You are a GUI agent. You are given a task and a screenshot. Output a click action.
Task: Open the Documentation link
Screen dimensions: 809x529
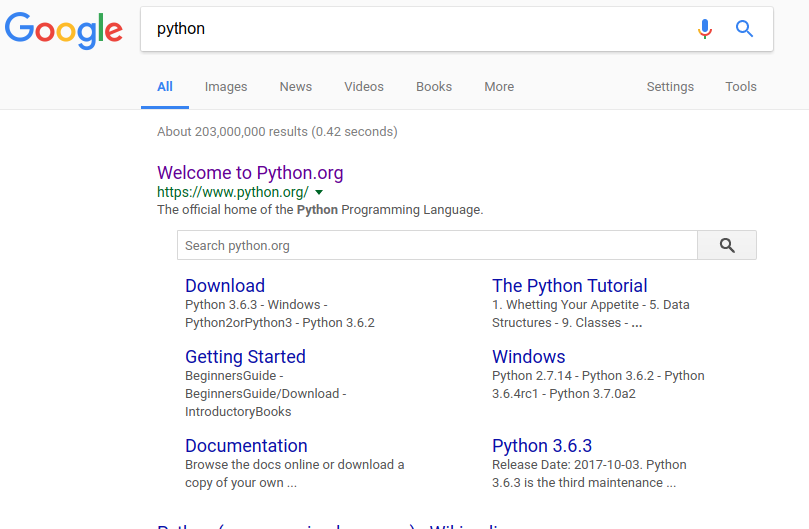click(246, 446)
